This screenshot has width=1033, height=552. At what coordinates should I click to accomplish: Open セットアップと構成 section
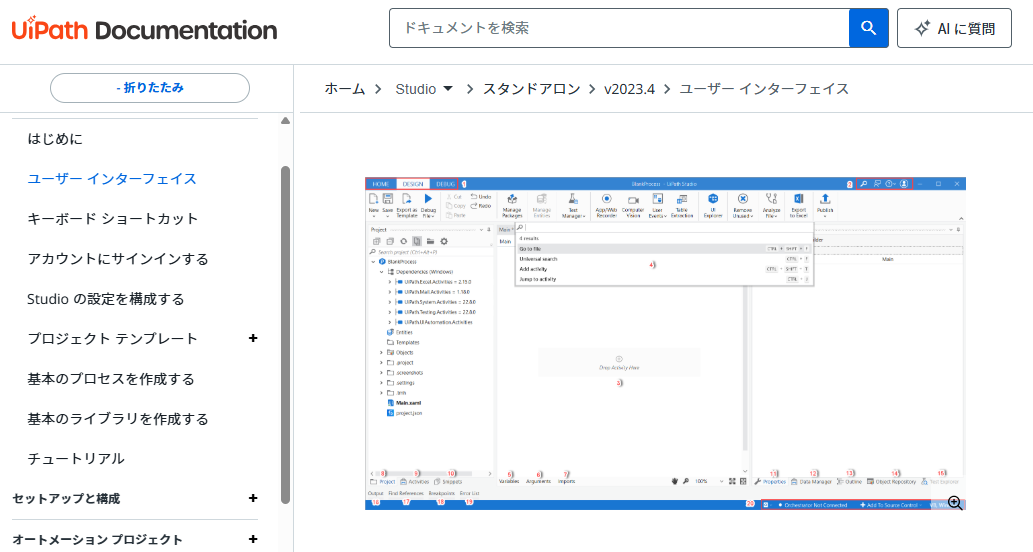pyautogui.click(x=66, y=499)
